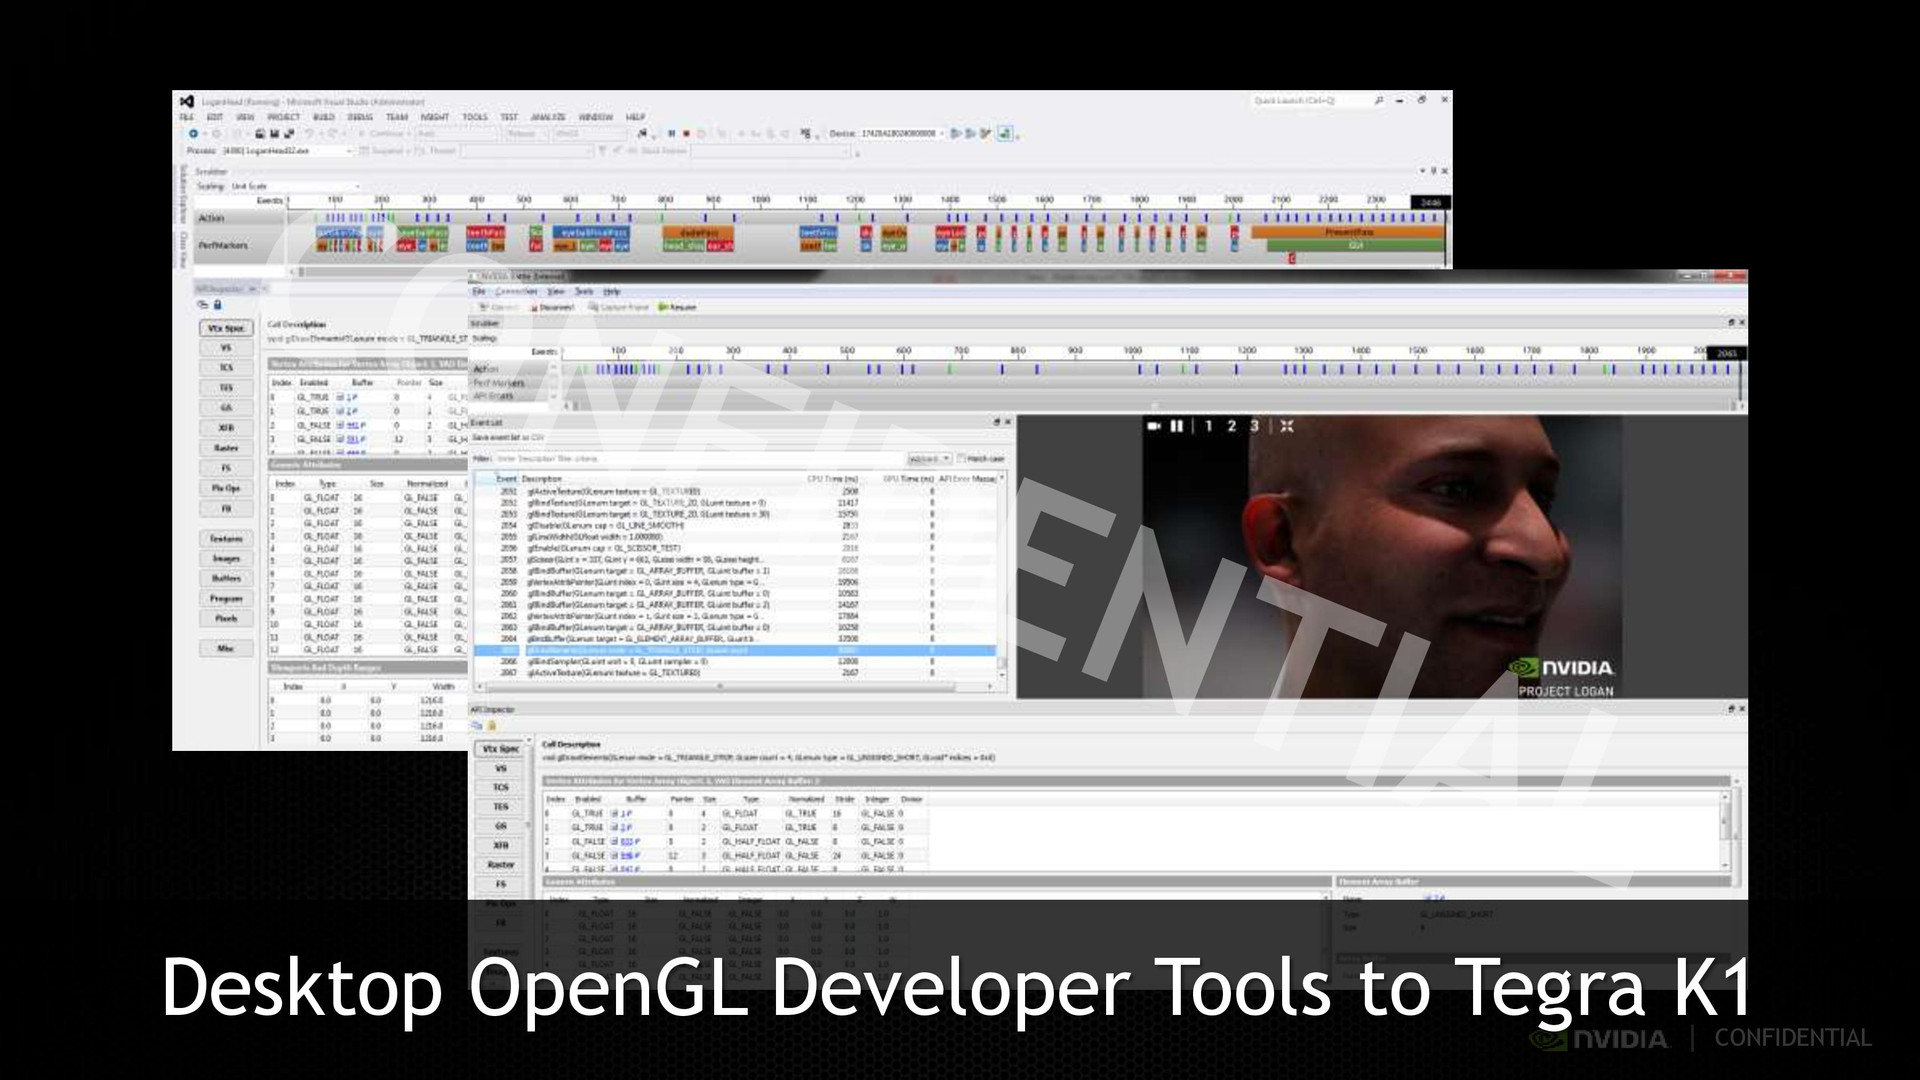Click Save event list as CSV link
The height and width of the screenshot is (1080, 1920).
coord(507,438)
